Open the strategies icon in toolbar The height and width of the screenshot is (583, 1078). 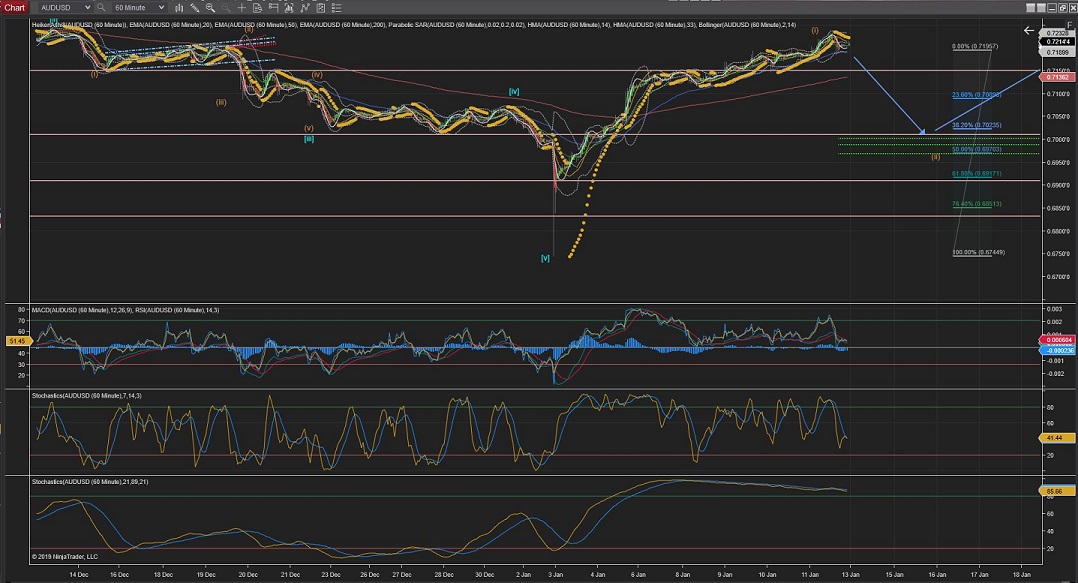coord(305,8)
